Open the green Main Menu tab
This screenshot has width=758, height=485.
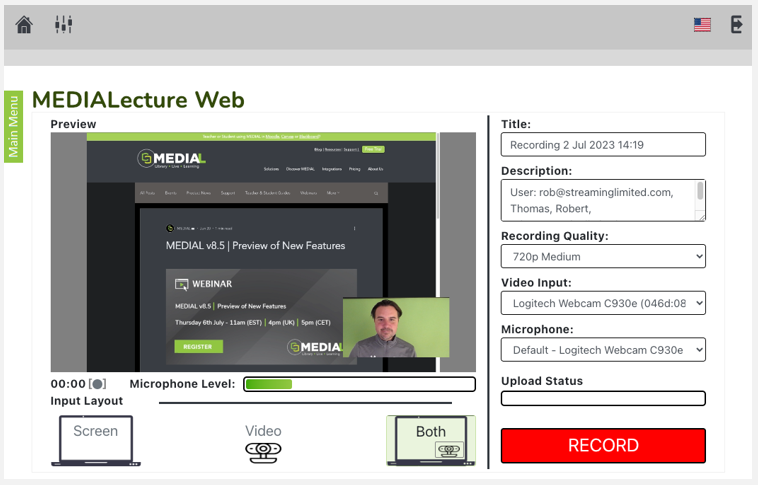point(14,127)
